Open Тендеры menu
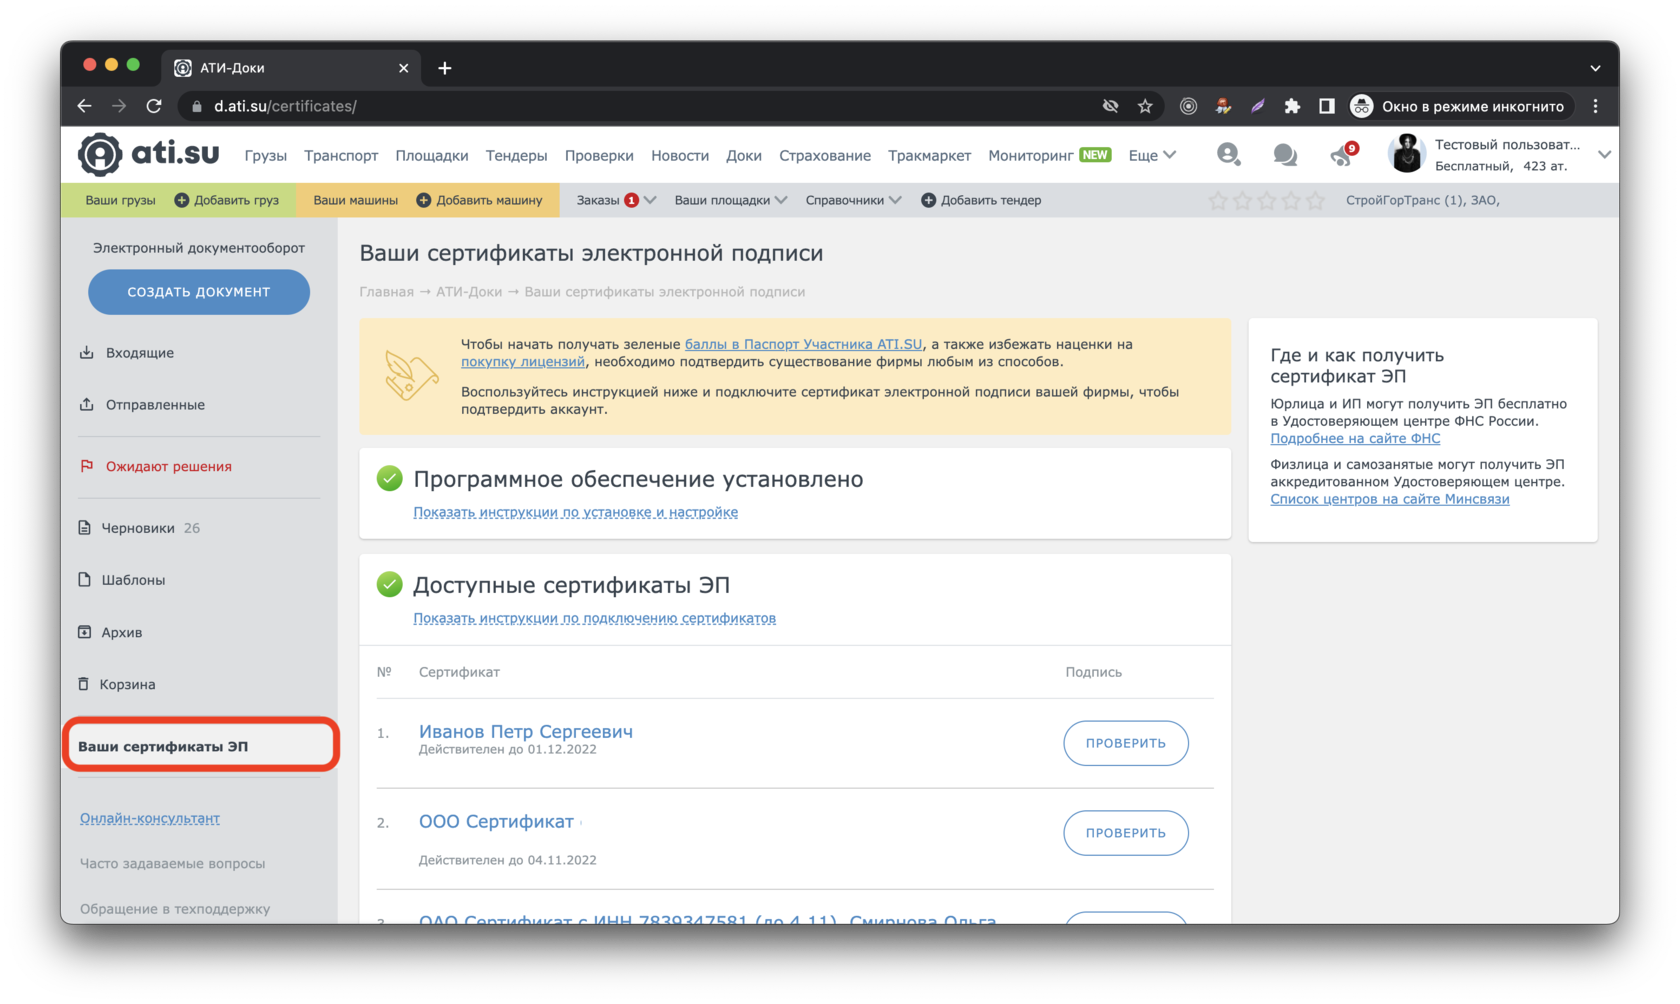Viewport: 1680px width, 1004px height. (x=517, y=155)
